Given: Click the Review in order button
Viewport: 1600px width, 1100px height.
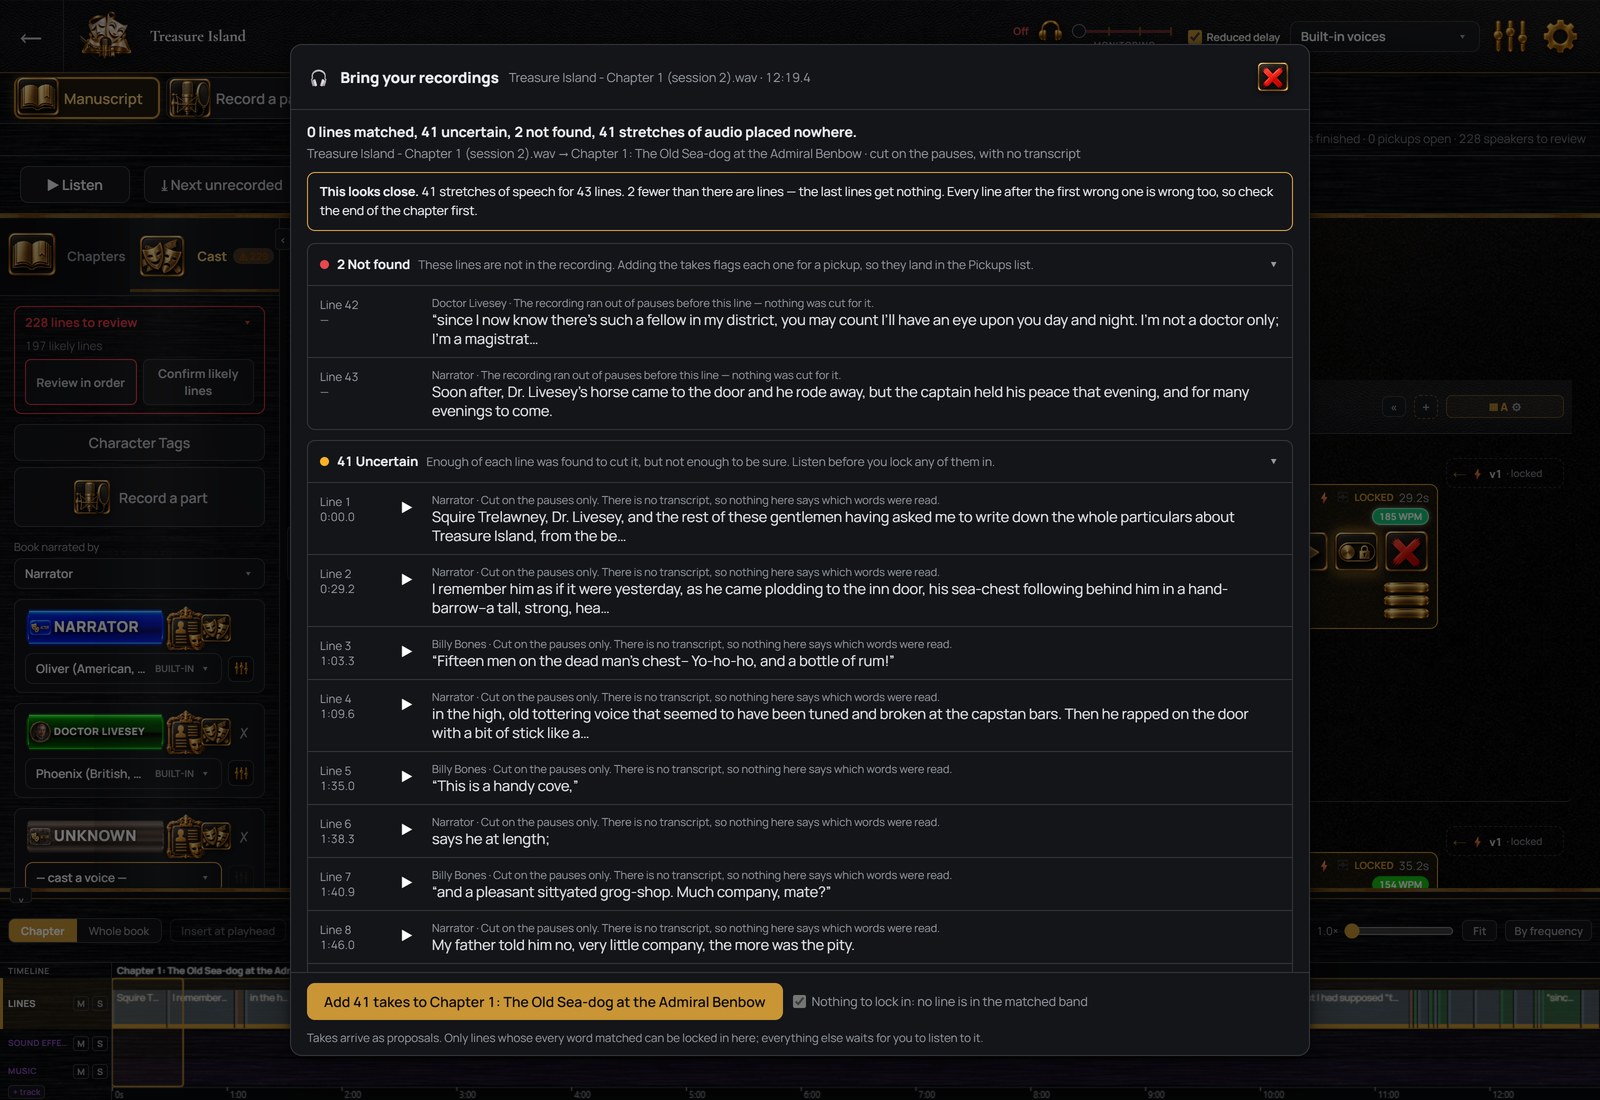Looking at the screenshot, I should (x=81, y=383).
